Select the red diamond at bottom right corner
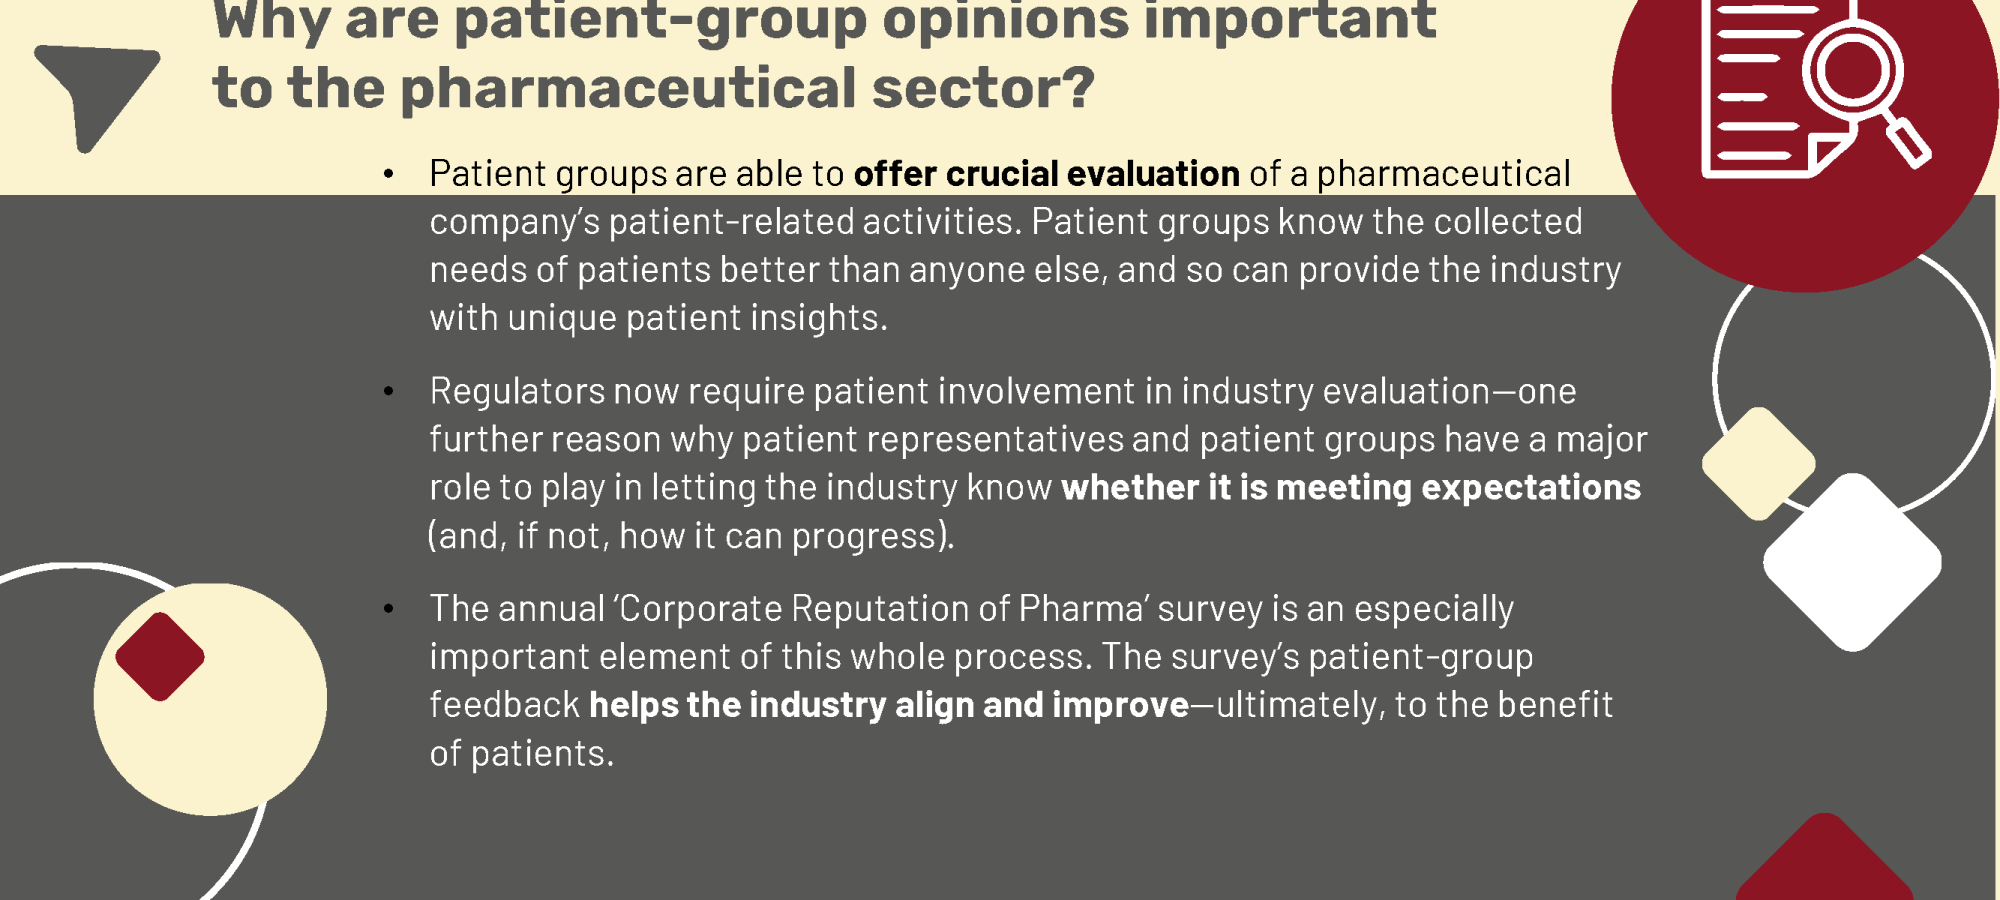This screenshot has height=900, width=2000. coord(1825,858)
